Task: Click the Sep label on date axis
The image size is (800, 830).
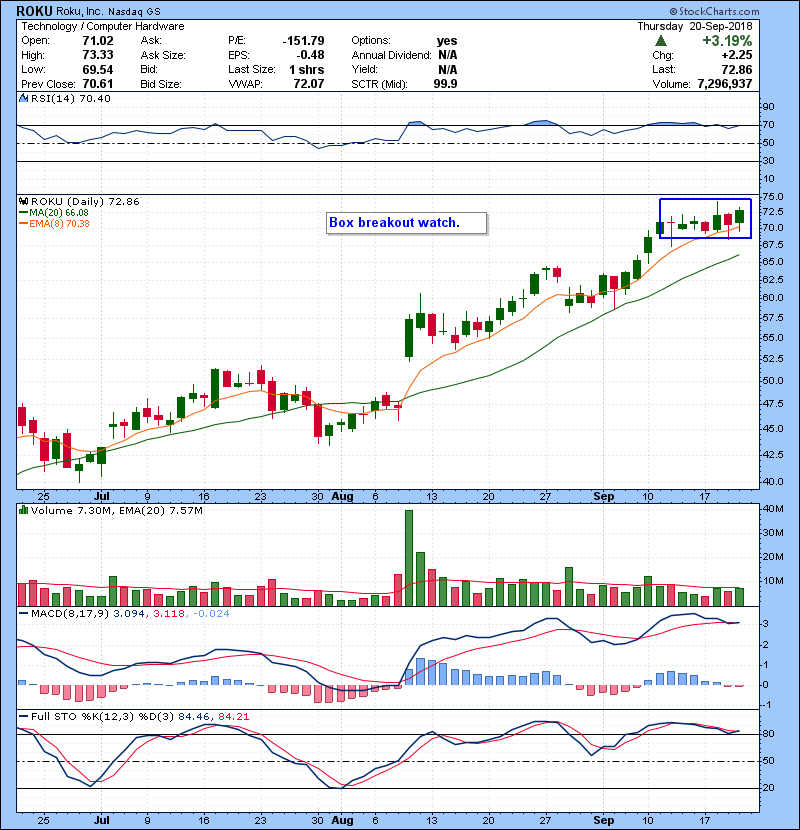Action: [x=603, y=496]
